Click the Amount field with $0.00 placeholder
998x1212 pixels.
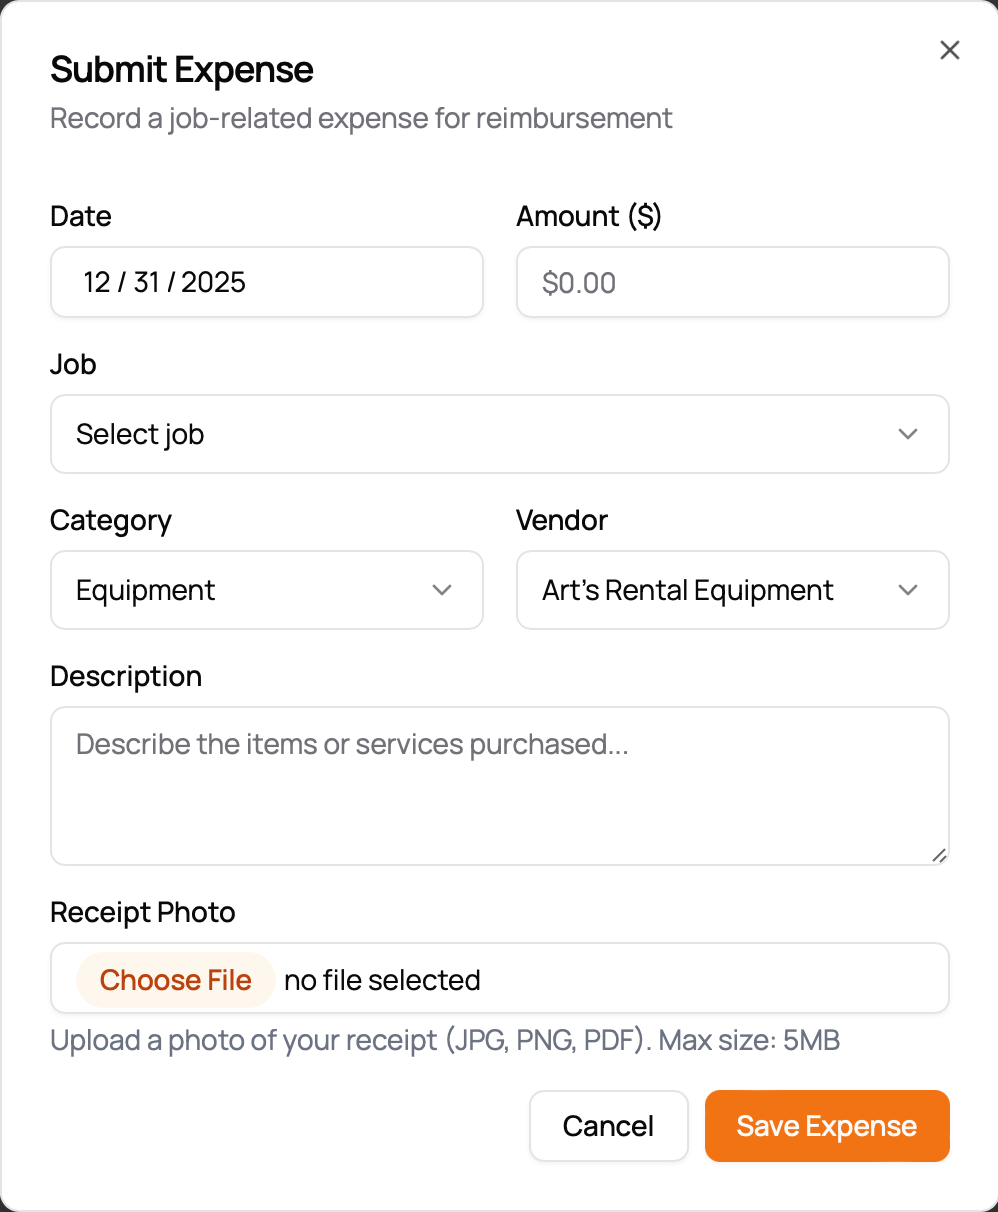(x=732, y=282)
